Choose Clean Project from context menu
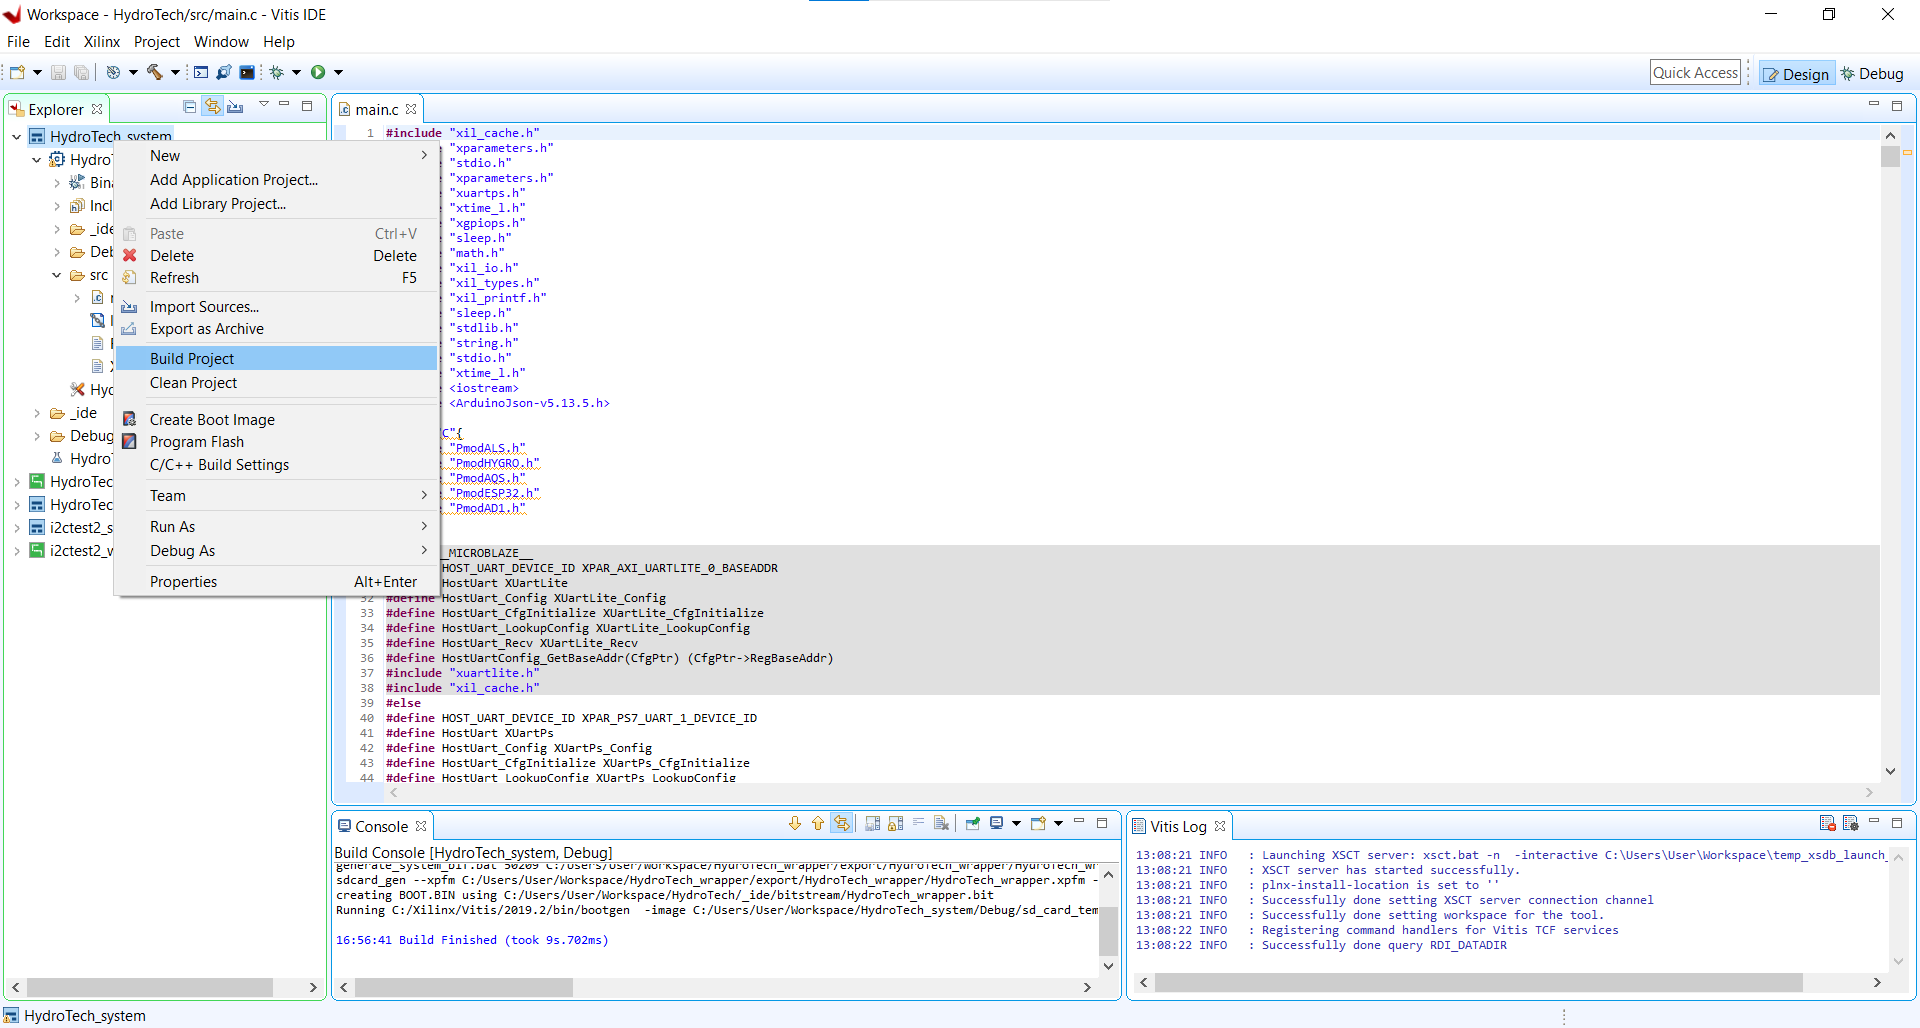The height and width of the screenshot is (1028, 1920). click(193, 383)
